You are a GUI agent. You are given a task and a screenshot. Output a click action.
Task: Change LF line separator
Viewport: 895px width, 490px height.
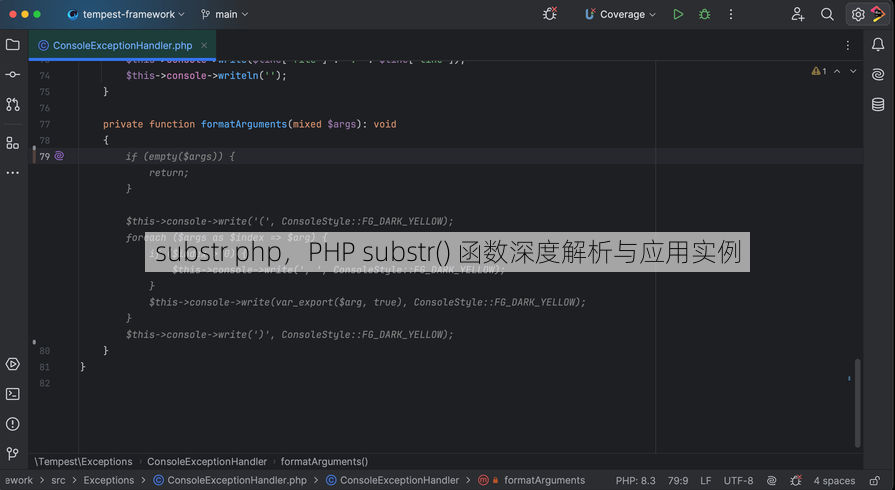pos(705,481)
